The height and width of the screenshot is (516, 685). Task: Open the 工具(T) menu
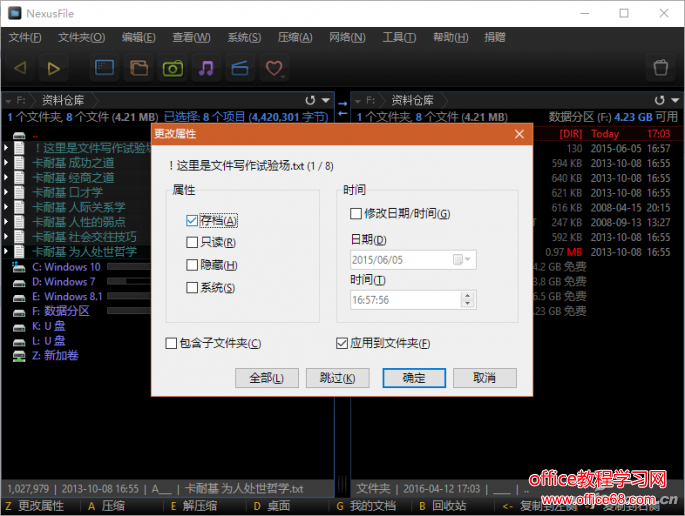coord(399,38)
